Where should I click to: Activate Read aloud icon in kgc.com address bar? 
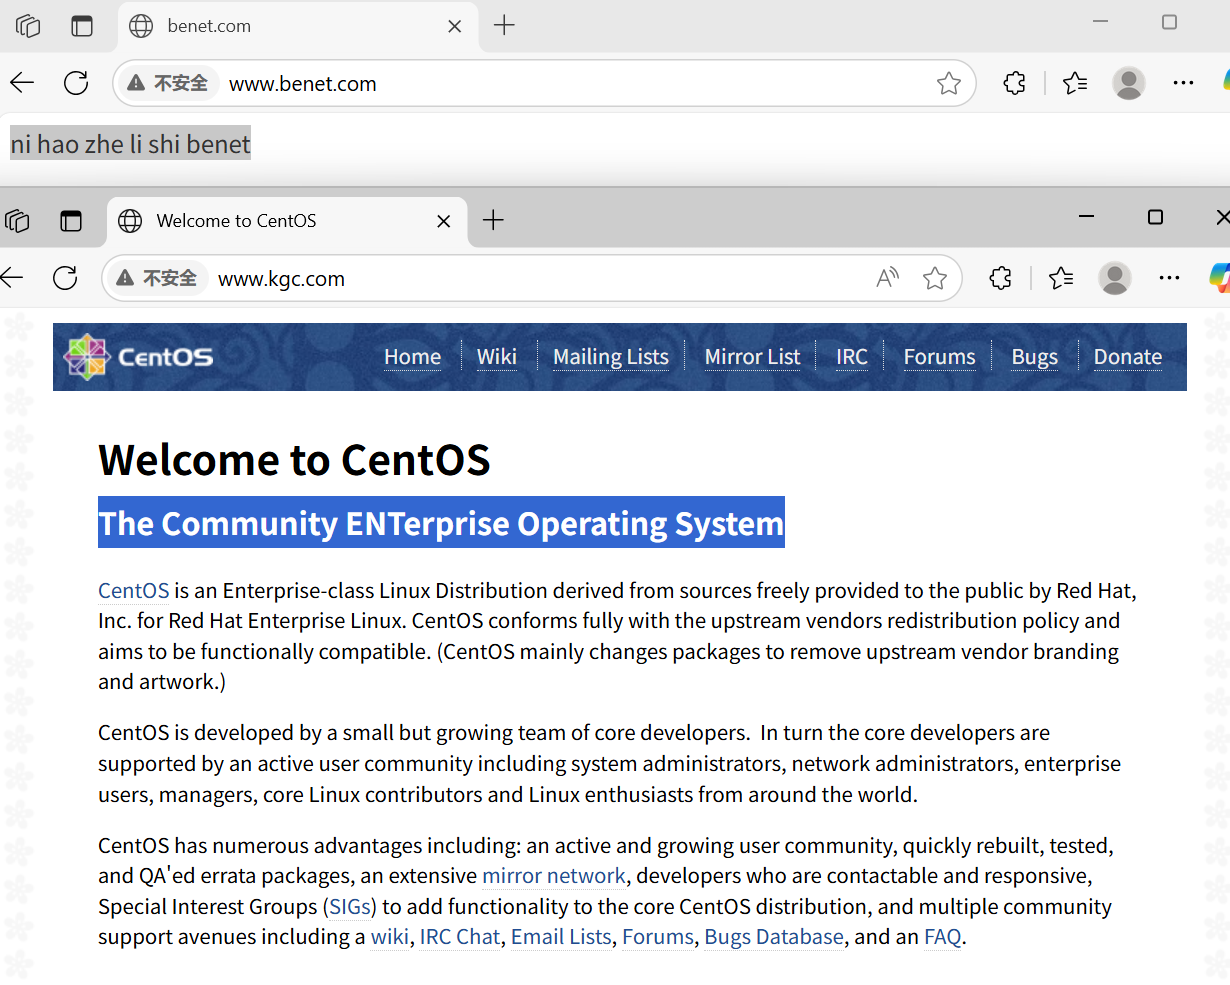887,278
